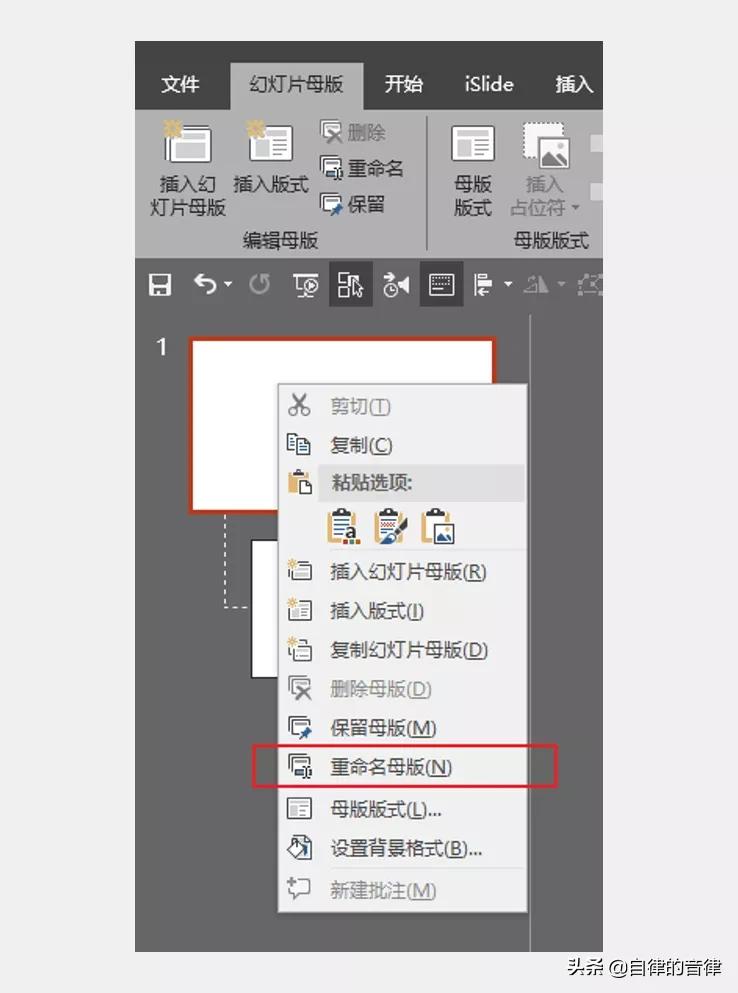This screenshot has height=993, width=738.
Task: Click the greyed 删除母版(D) entry
Action: pos(402,688)
